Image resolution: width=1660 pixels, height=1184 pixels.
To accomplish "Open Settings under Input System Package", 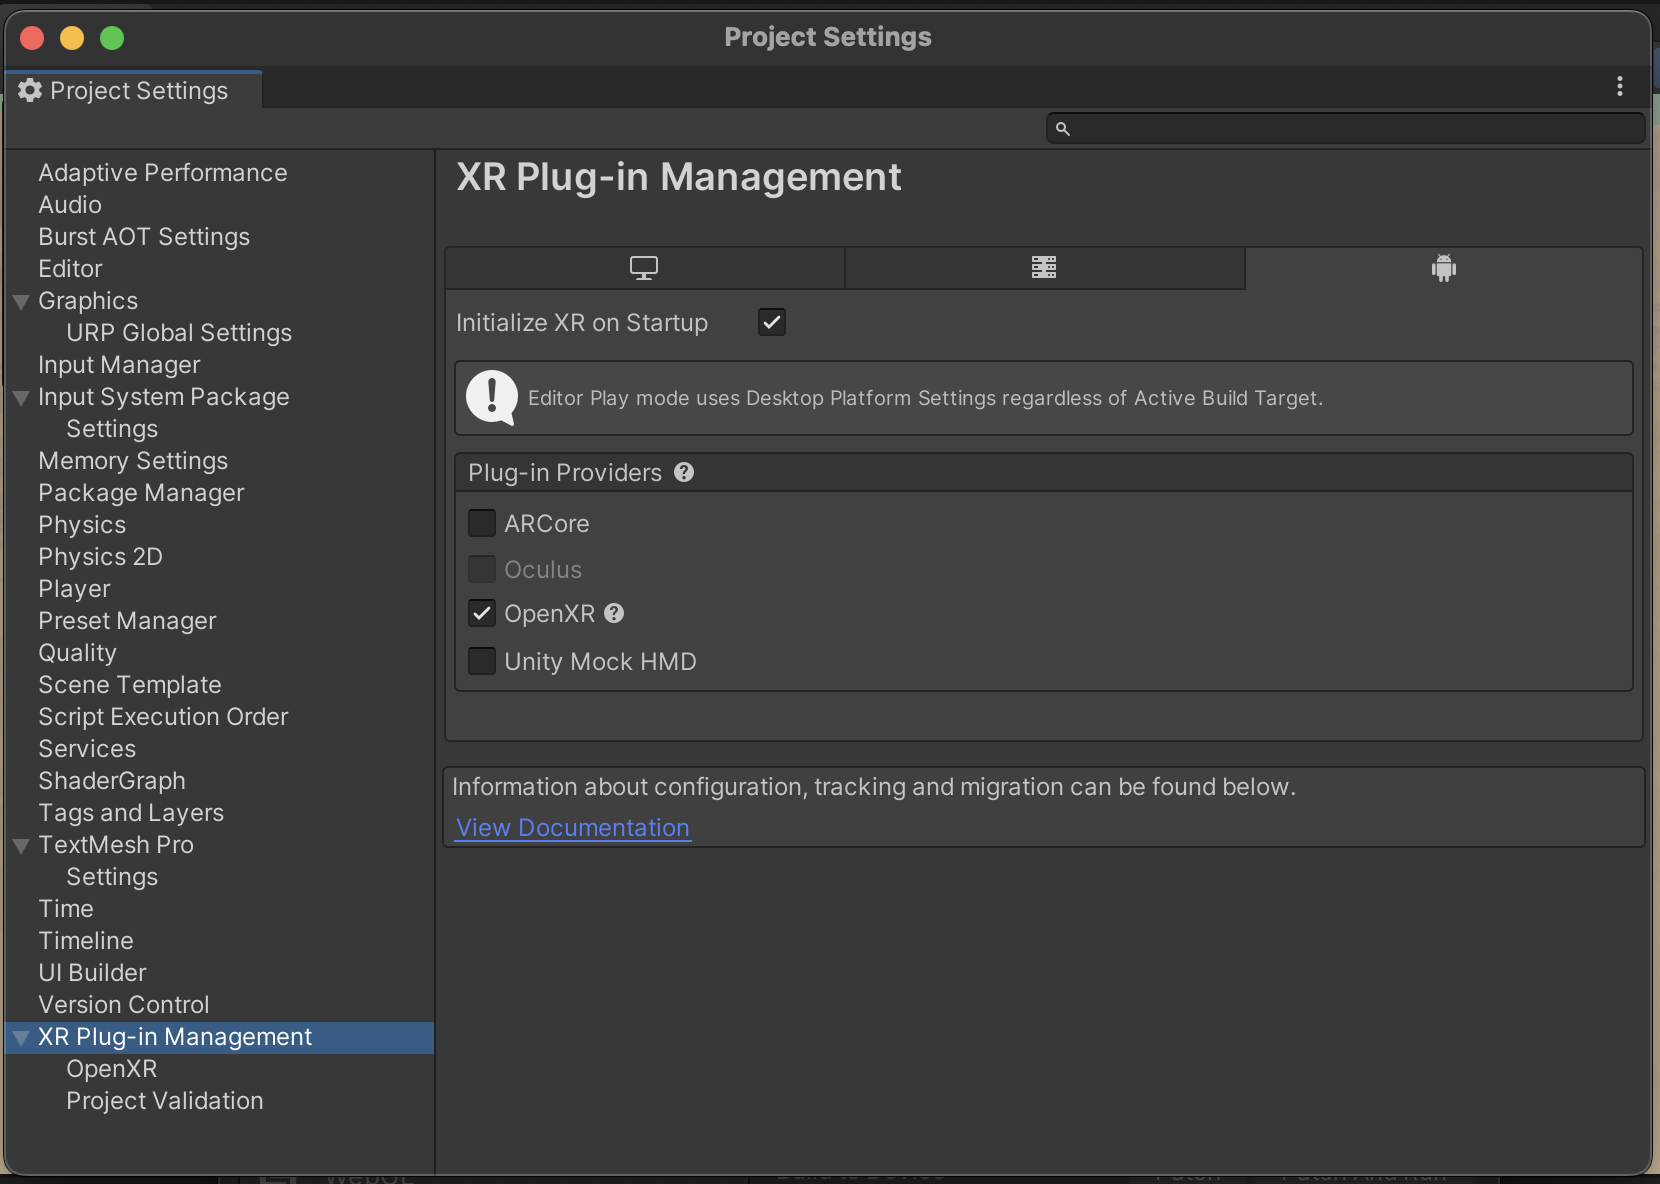I will pos(112,429).
